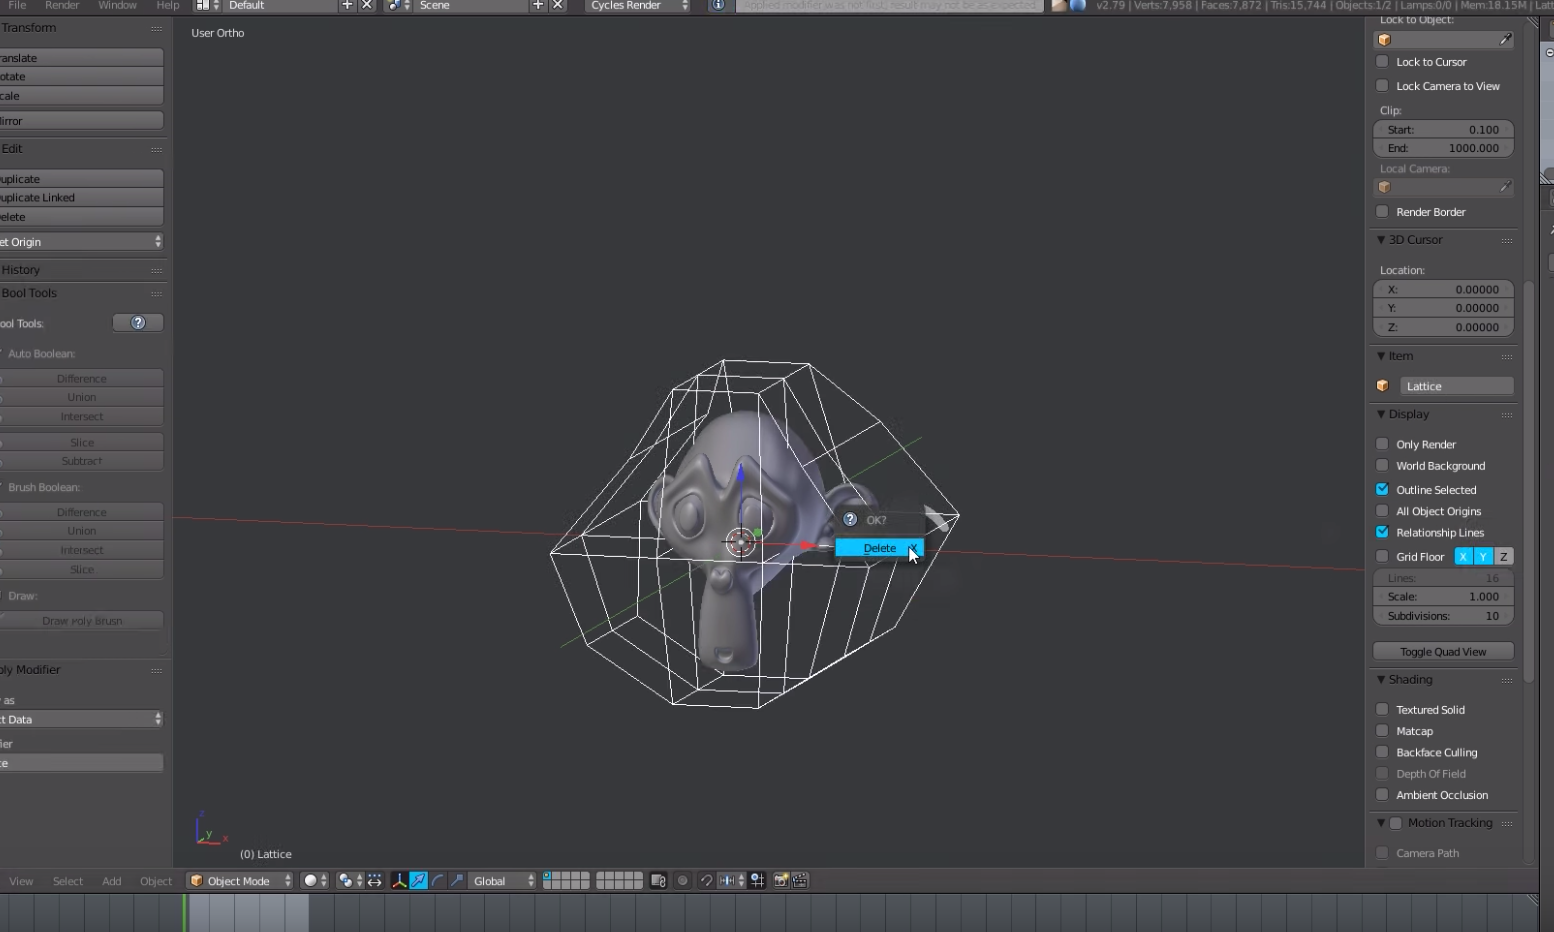Click the Lock to Object eyedropper icon
Screen dimensions: 1554x932
pos(1505,40)
